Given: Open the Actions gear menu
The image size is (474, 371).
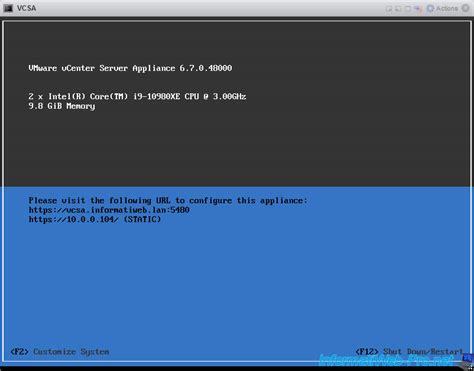Looking at the screenshot, I should [x=442, y=8].
